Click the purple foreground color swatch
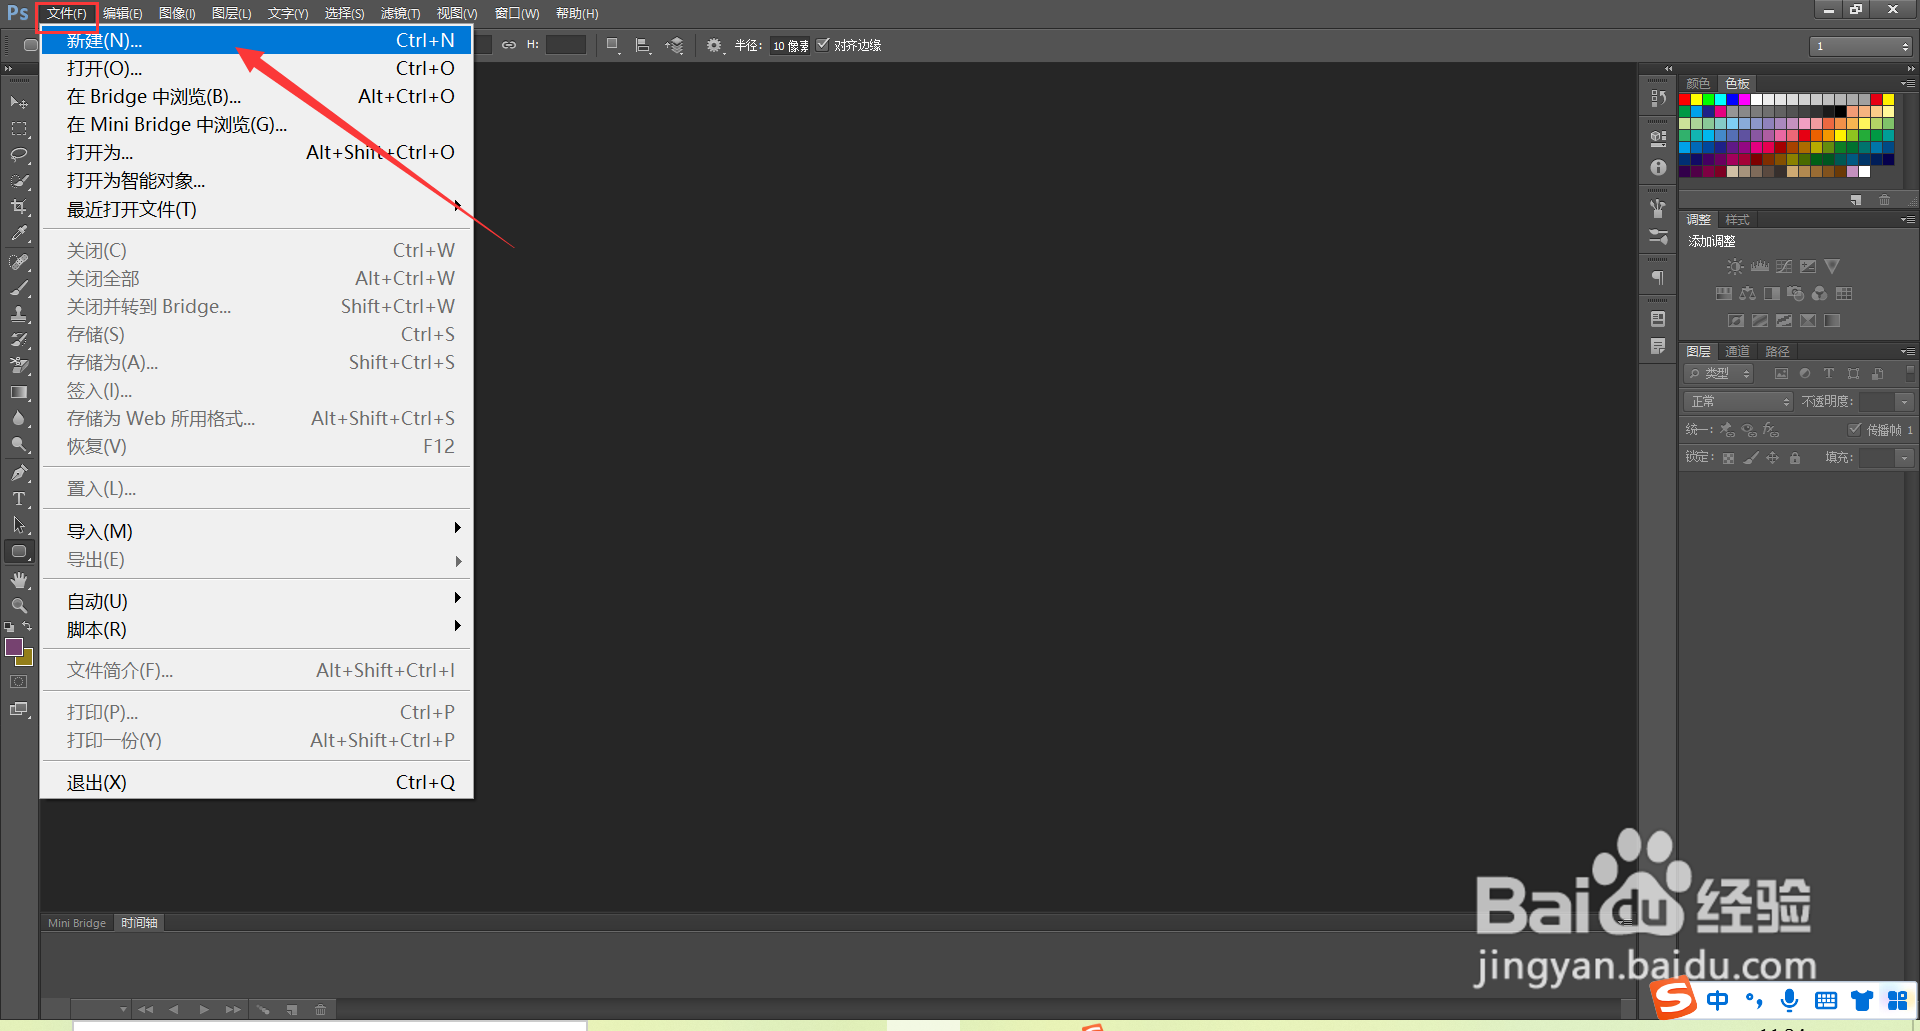The width and height of the screenshot is (1920, 1031). pyautogui.click(x=14, y=646)
